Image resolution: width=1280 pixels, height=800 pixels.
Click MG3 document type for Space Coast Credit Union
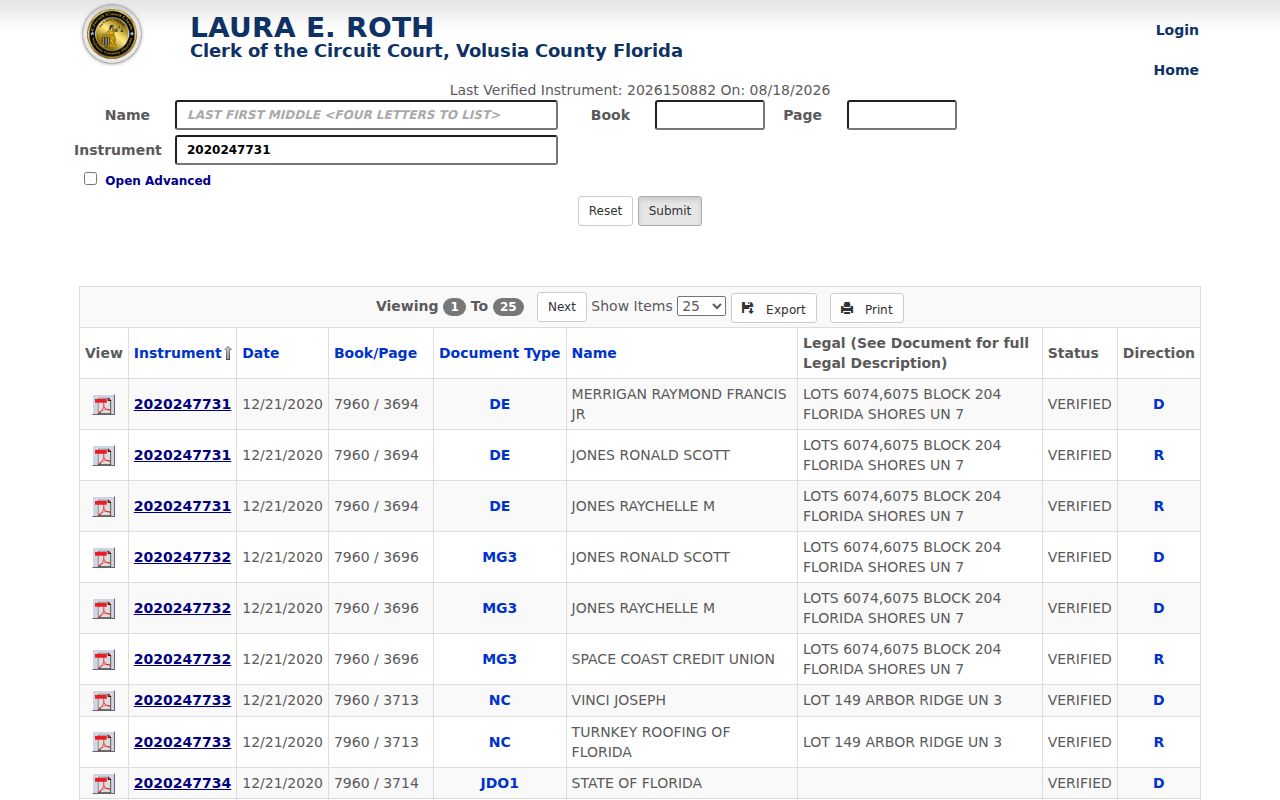500,659
